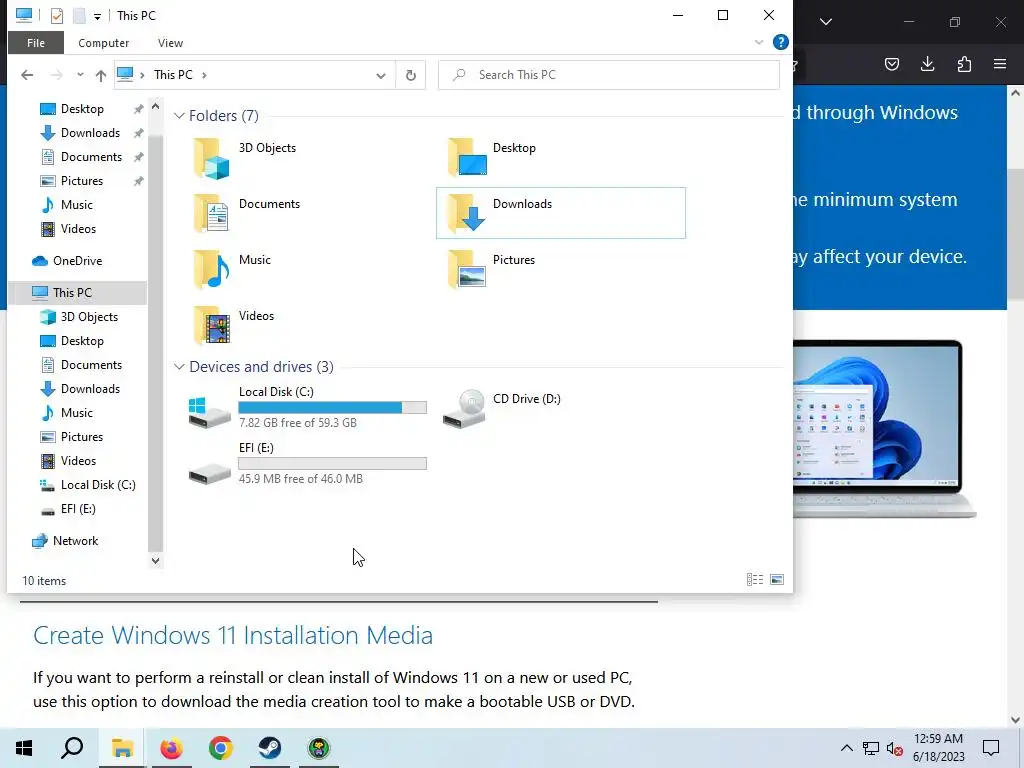The image size is (1024, 768).
Task: Click the Properties quick access toolbar icon
Action: pos(57,16)
